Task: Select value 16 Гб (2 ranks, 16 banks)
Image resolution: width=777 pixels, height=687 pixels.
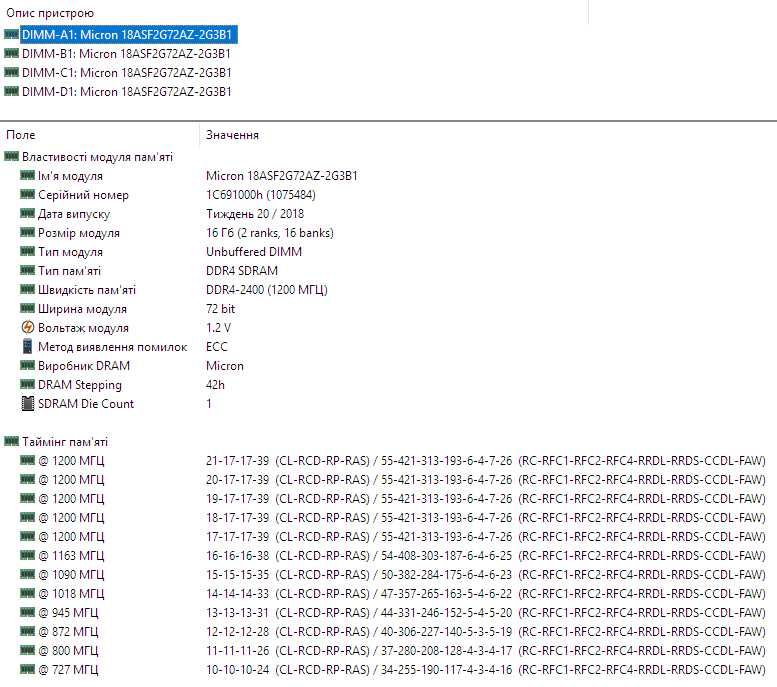Action: click(x=270, y=233)
